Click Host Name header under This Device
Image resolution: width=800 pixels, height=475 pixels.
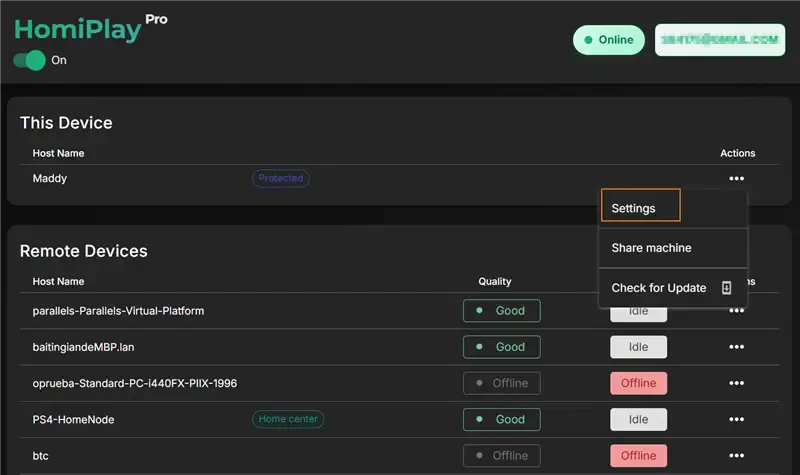point(58,153)
